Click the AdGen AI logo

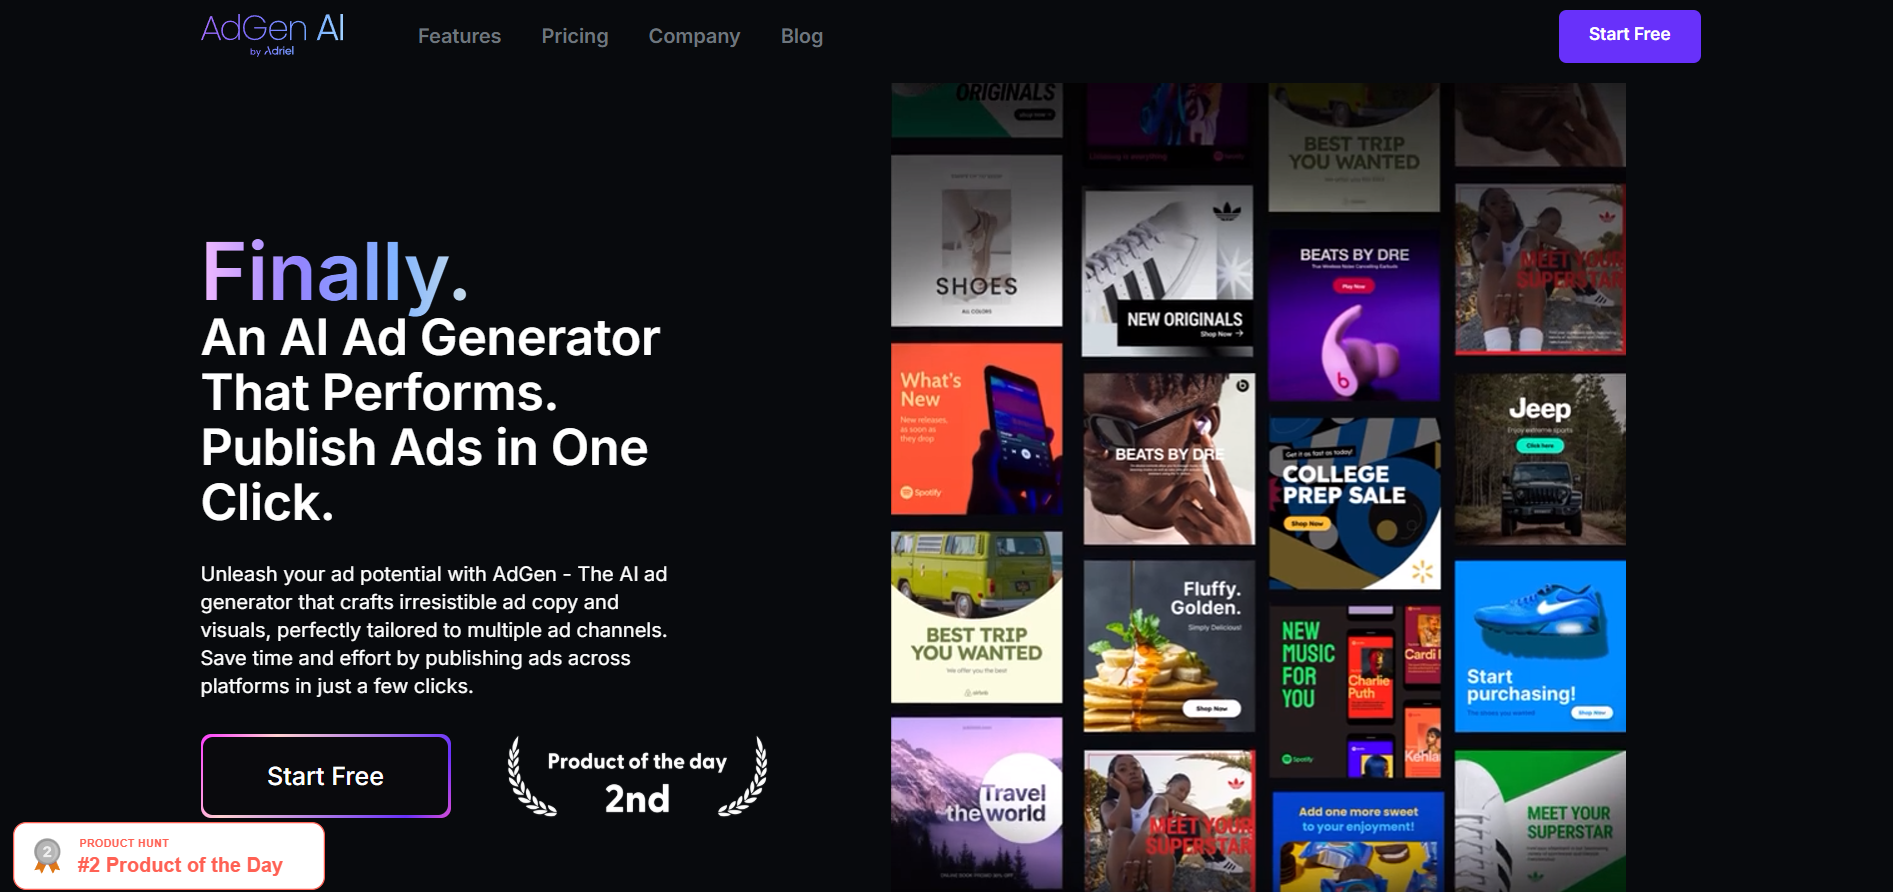(273, 34)
